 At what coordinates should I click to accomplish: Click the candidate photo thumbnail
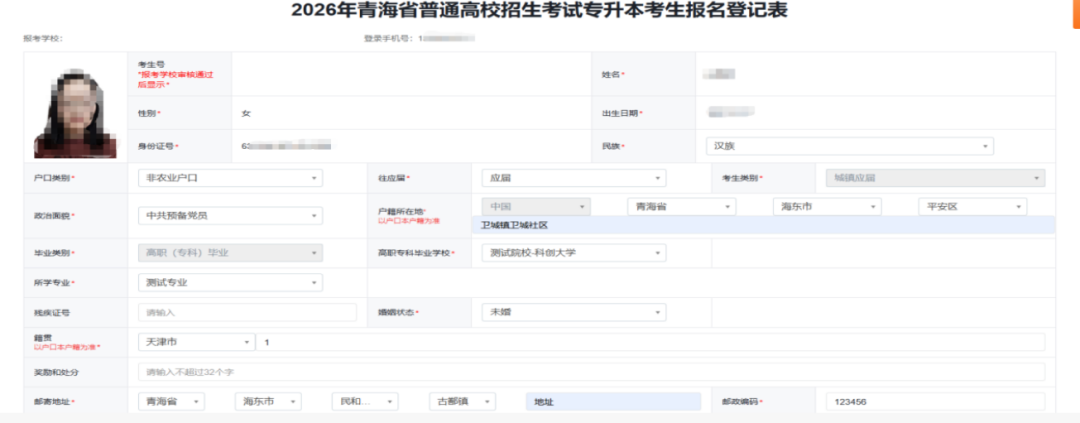[75, 107]
